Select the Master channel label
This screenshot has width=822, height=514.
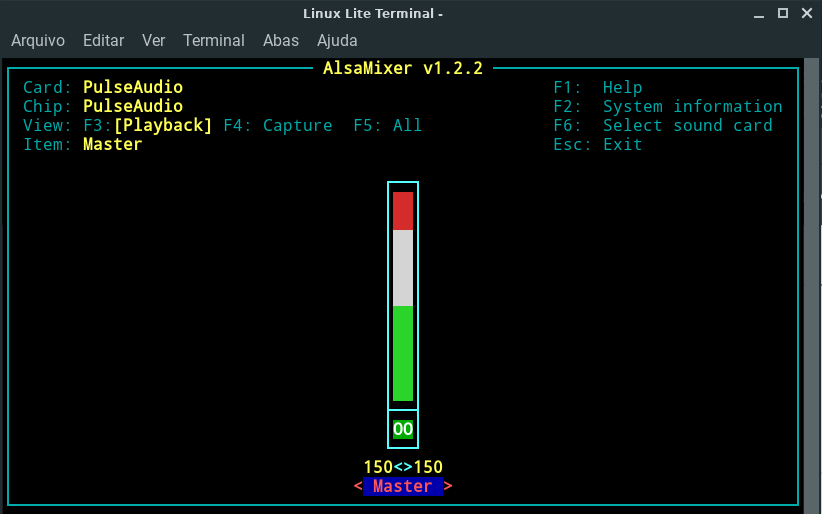pyautogui.click(x=403, y=486)
